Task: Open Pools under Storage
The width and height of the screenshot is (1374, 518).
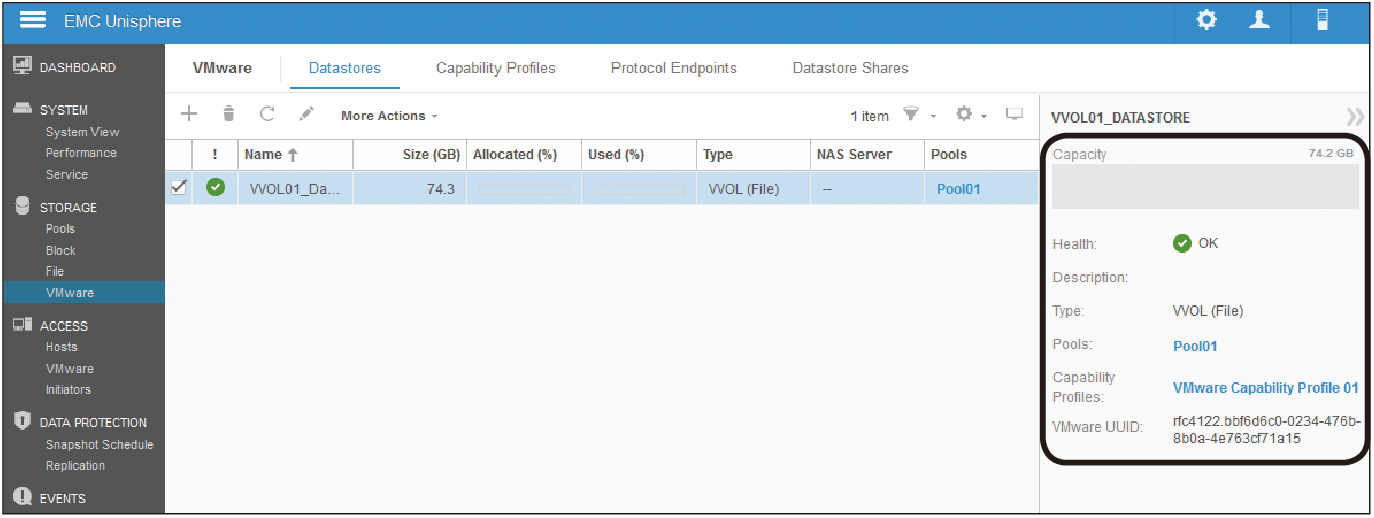Action: pyautogui.click(x=60, y=229)
